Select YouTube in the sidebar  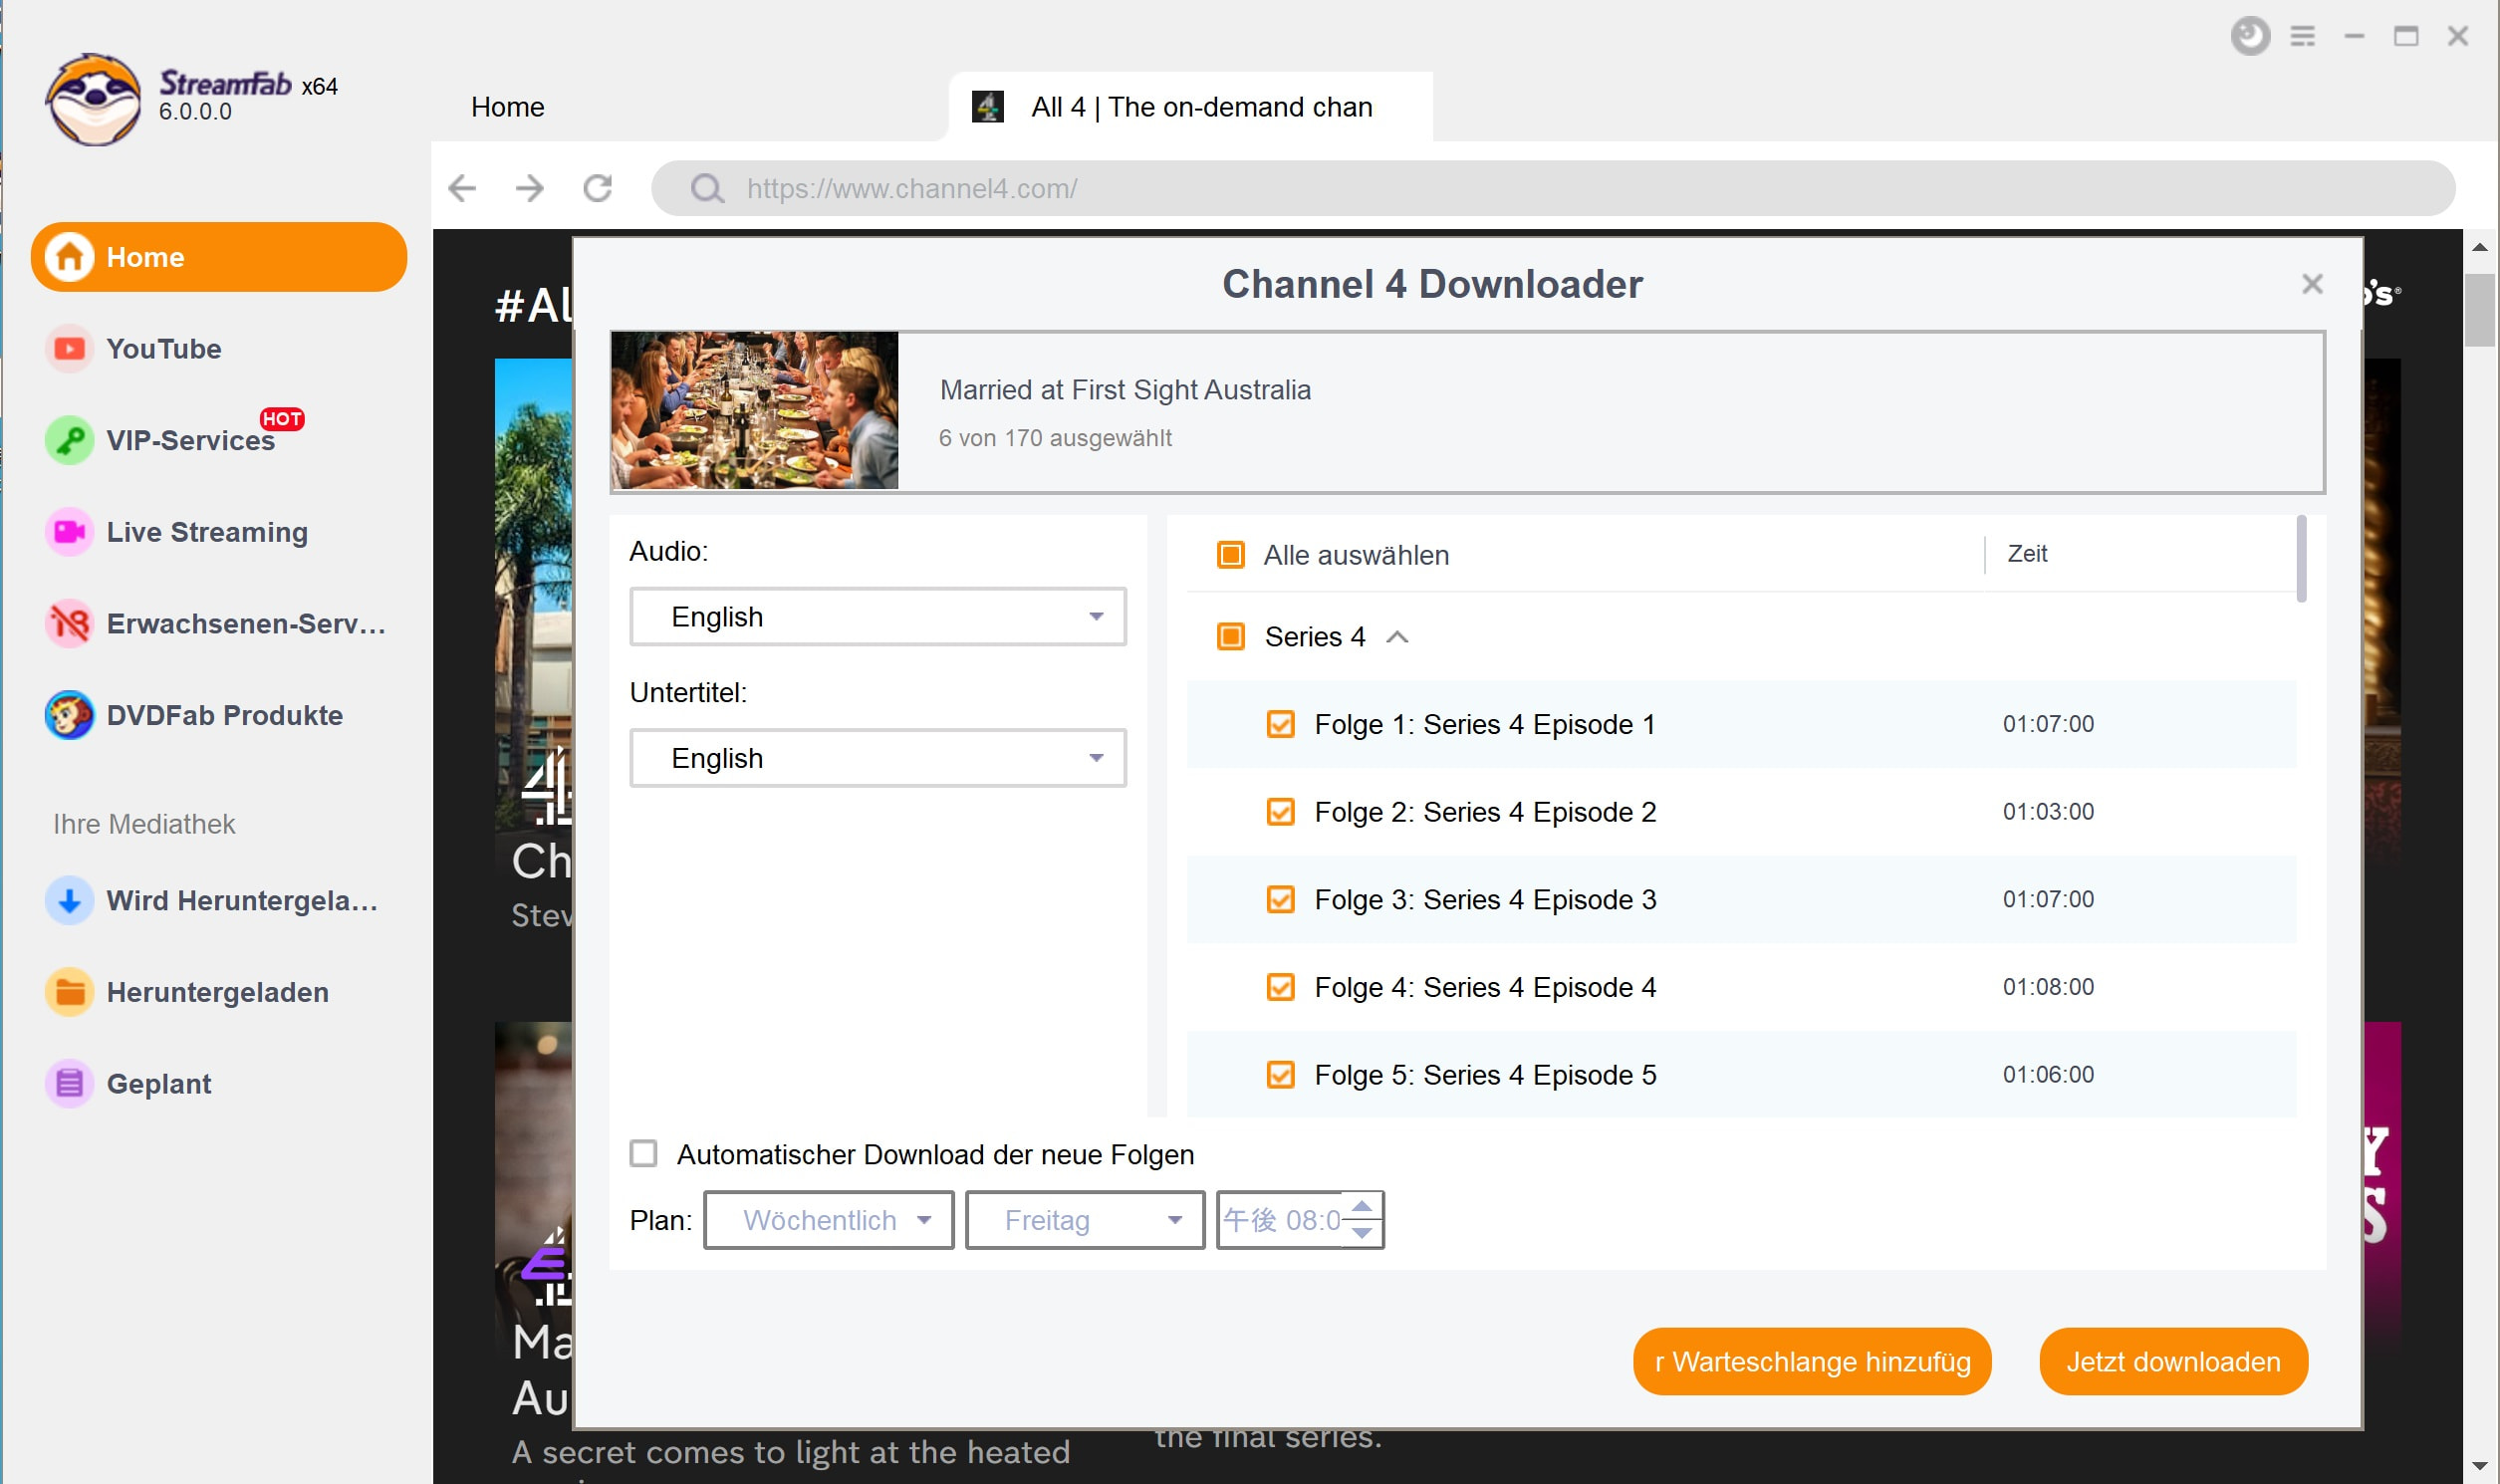[x=164, y=349]
